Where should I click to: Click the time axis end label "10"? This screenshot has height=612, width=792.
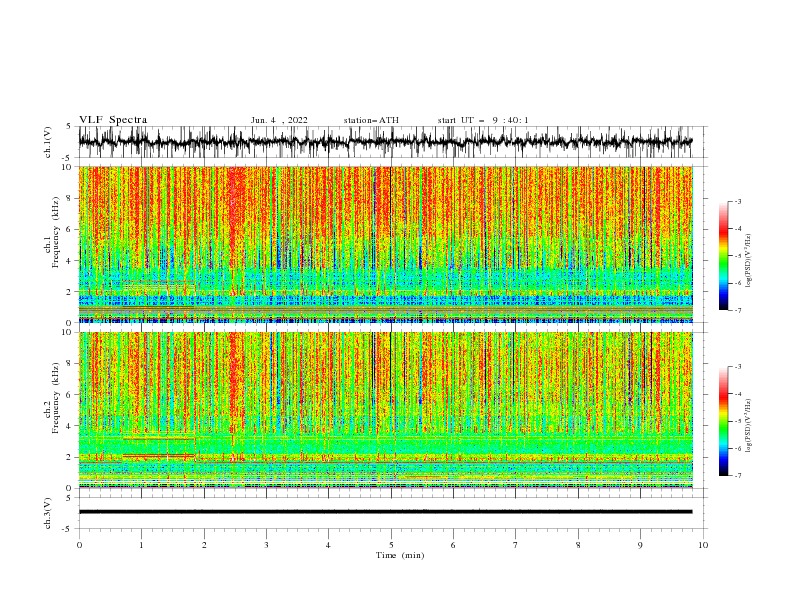coord(703,545)
